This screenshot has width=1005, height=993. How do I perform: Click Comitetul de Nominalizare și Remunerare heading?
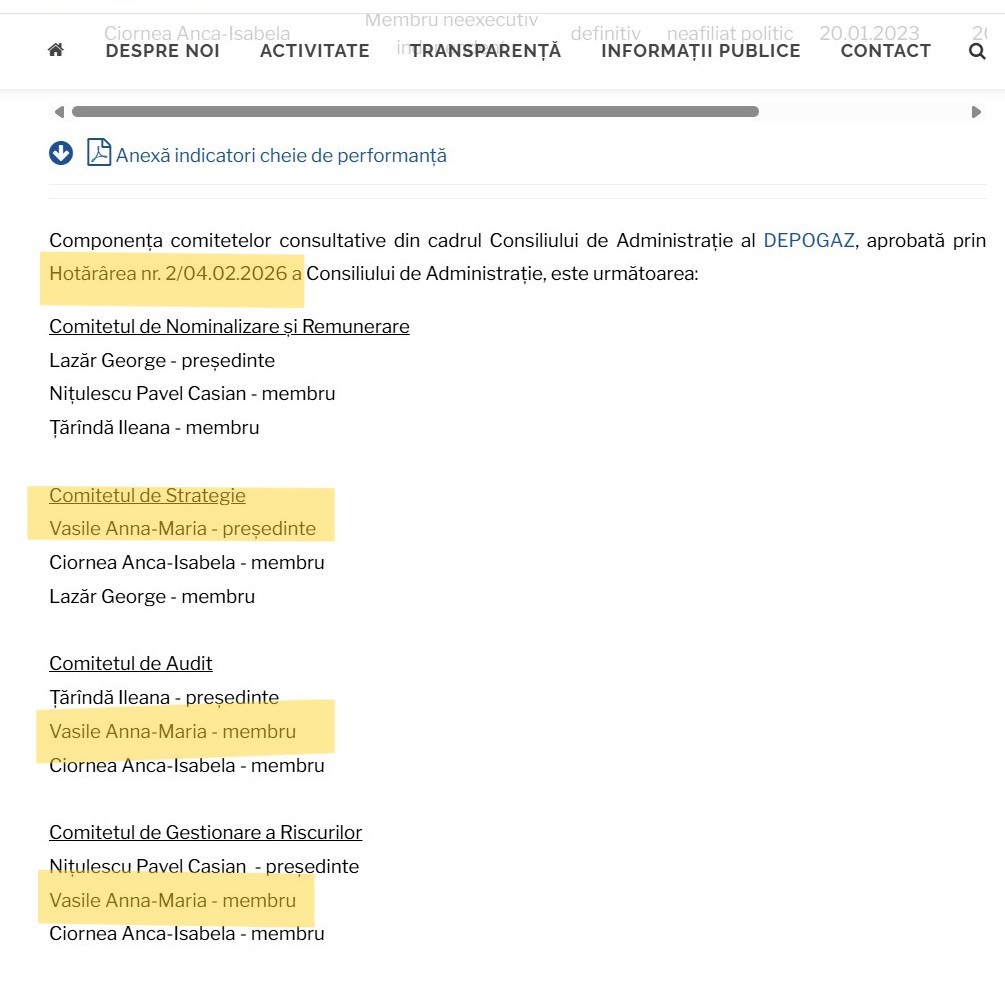click(229, 327)
